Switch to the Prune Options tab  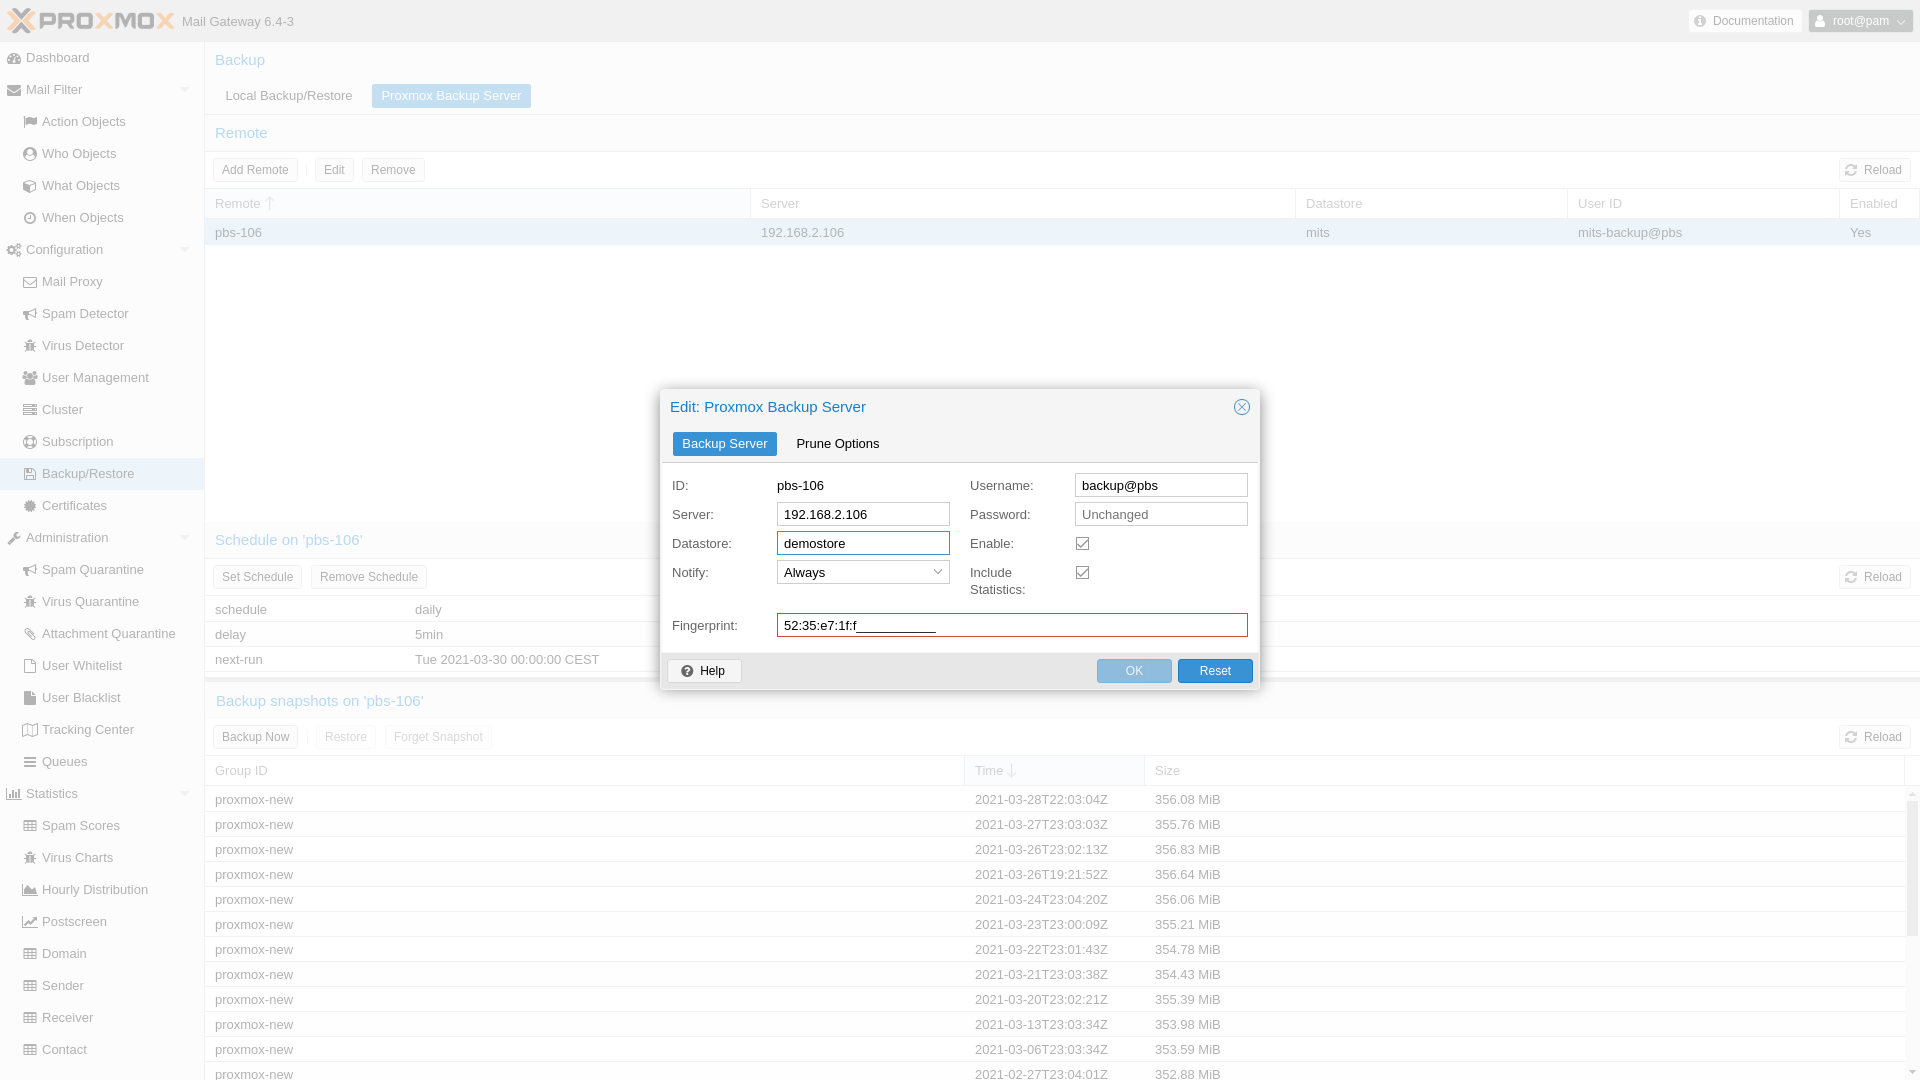837,444
